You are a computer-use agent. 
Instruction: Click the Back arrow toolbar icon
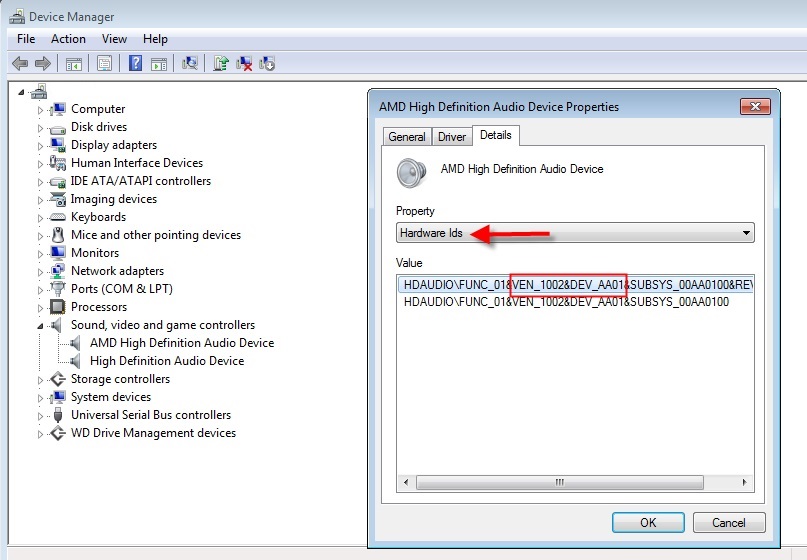click(20, 64)
